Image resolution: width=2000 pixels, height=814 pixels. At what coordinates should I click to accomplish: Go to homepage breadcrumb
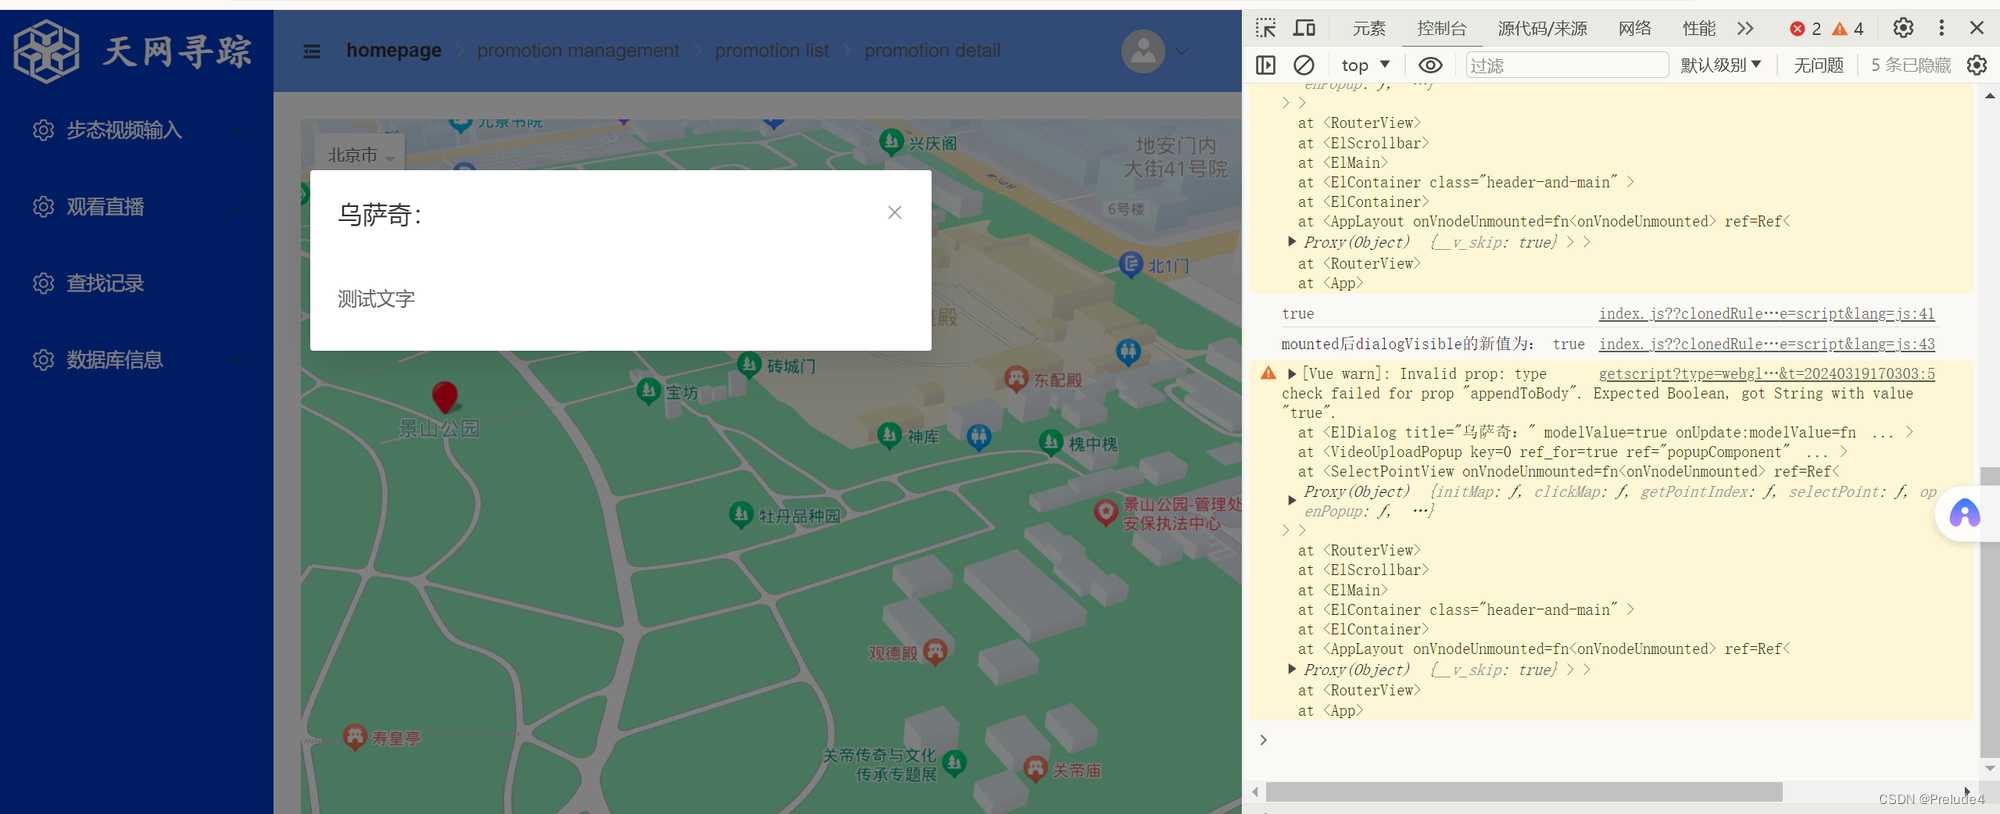pyautogui.click(x=394, y=51)
